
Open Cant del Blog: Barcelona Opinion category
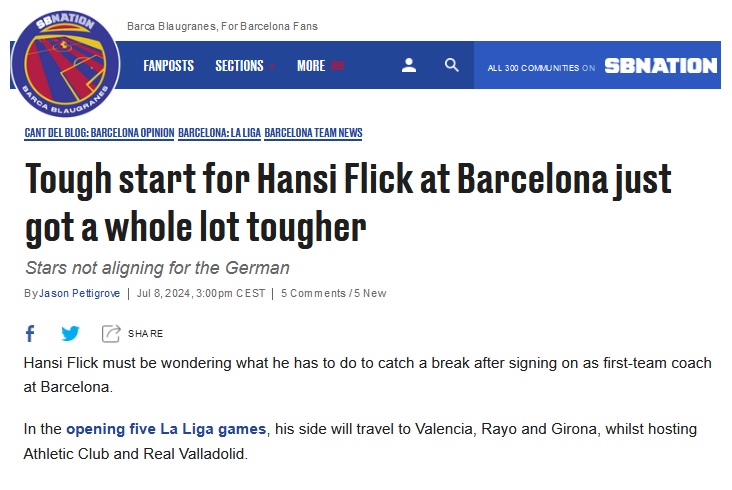click(99, 133)
